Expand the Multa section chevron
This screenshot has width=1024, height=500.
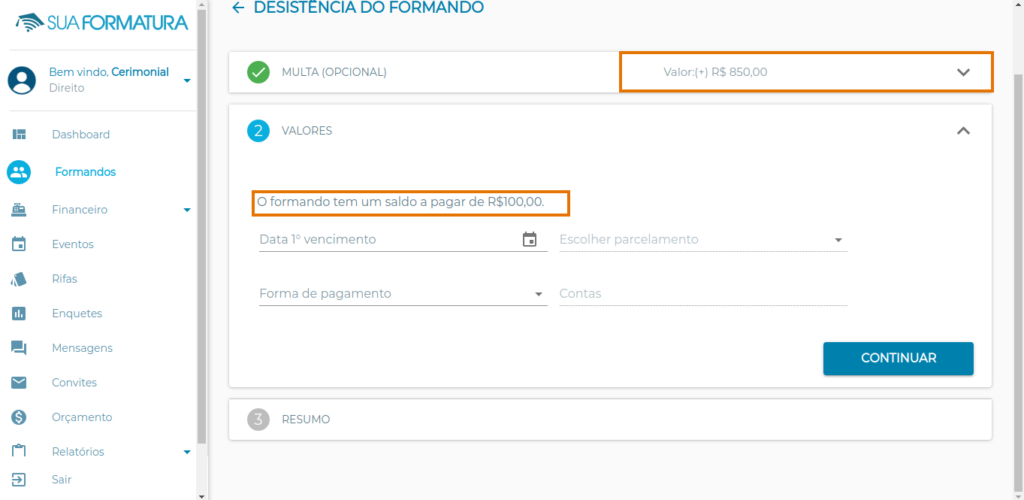(963, 72)
